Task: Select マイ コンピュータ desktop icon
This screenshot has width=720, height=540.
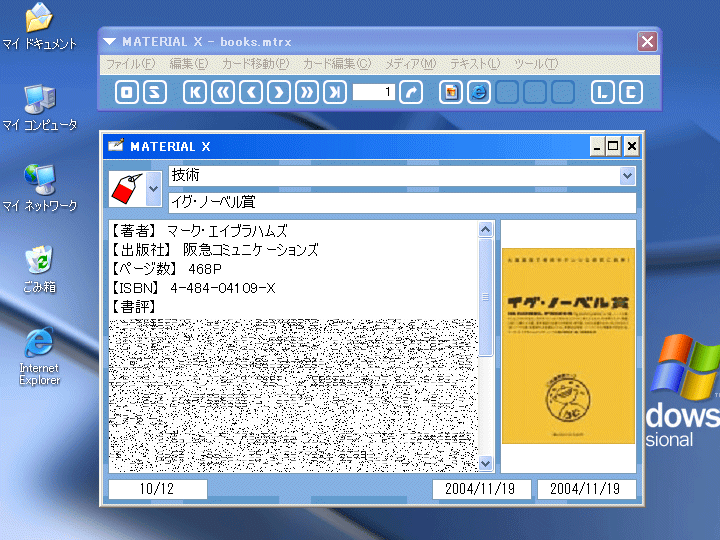Action: pos(39,107)
